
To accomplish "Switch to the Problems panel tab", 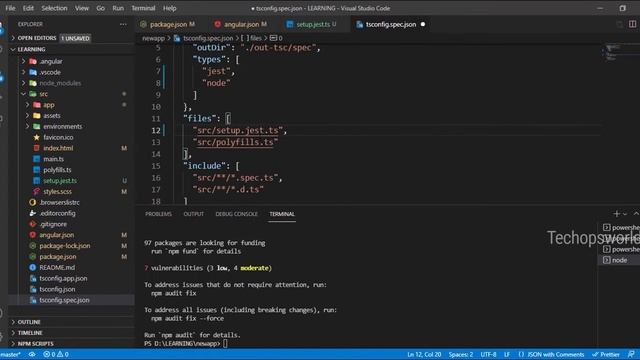I will click(158, 214).
